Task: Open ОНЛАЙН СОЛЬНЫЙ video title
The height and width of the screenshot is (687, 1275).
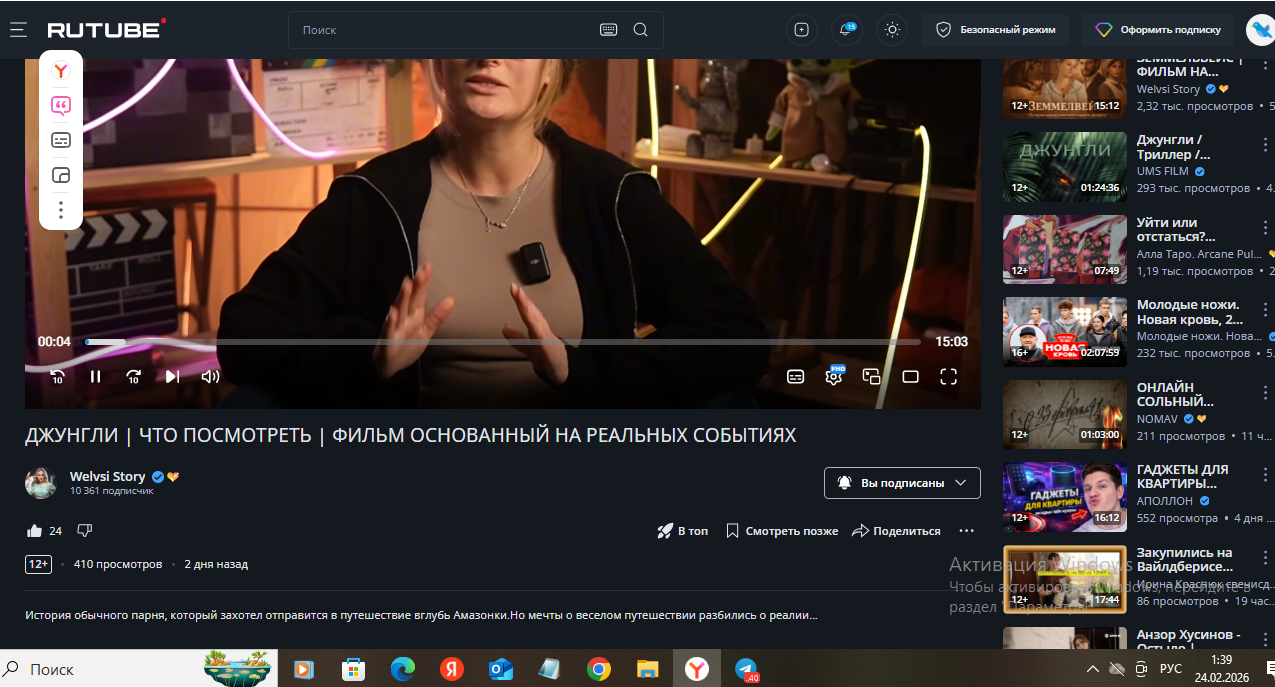Action: 1175,394
